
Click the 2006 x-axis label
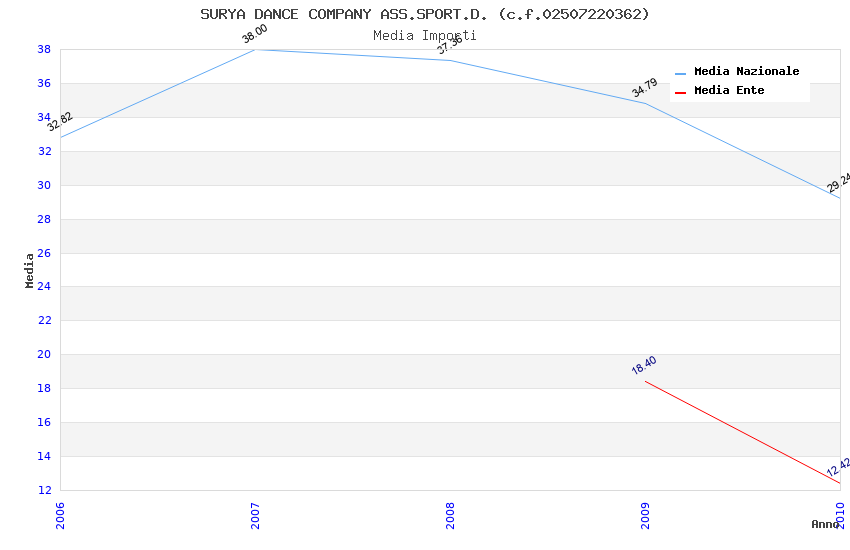coord(60,515)
